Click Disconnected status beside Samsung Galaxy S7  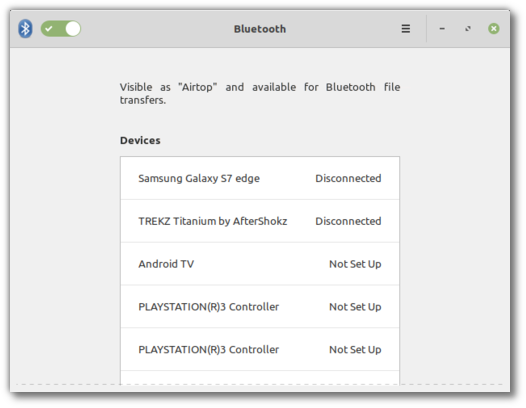348,178
